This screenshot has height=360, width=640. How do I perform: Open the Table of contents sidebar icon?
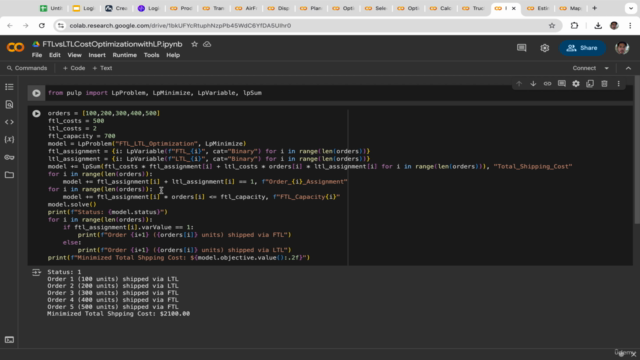(9, 87)
